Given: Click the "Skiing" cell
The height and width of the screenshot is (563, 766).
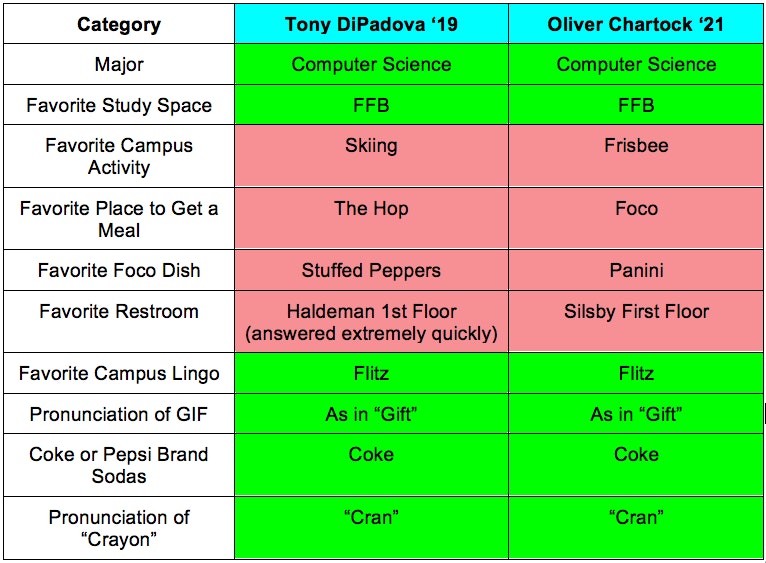Looking at the screenshot, I should pyautogui.click(x=371, y=146).
